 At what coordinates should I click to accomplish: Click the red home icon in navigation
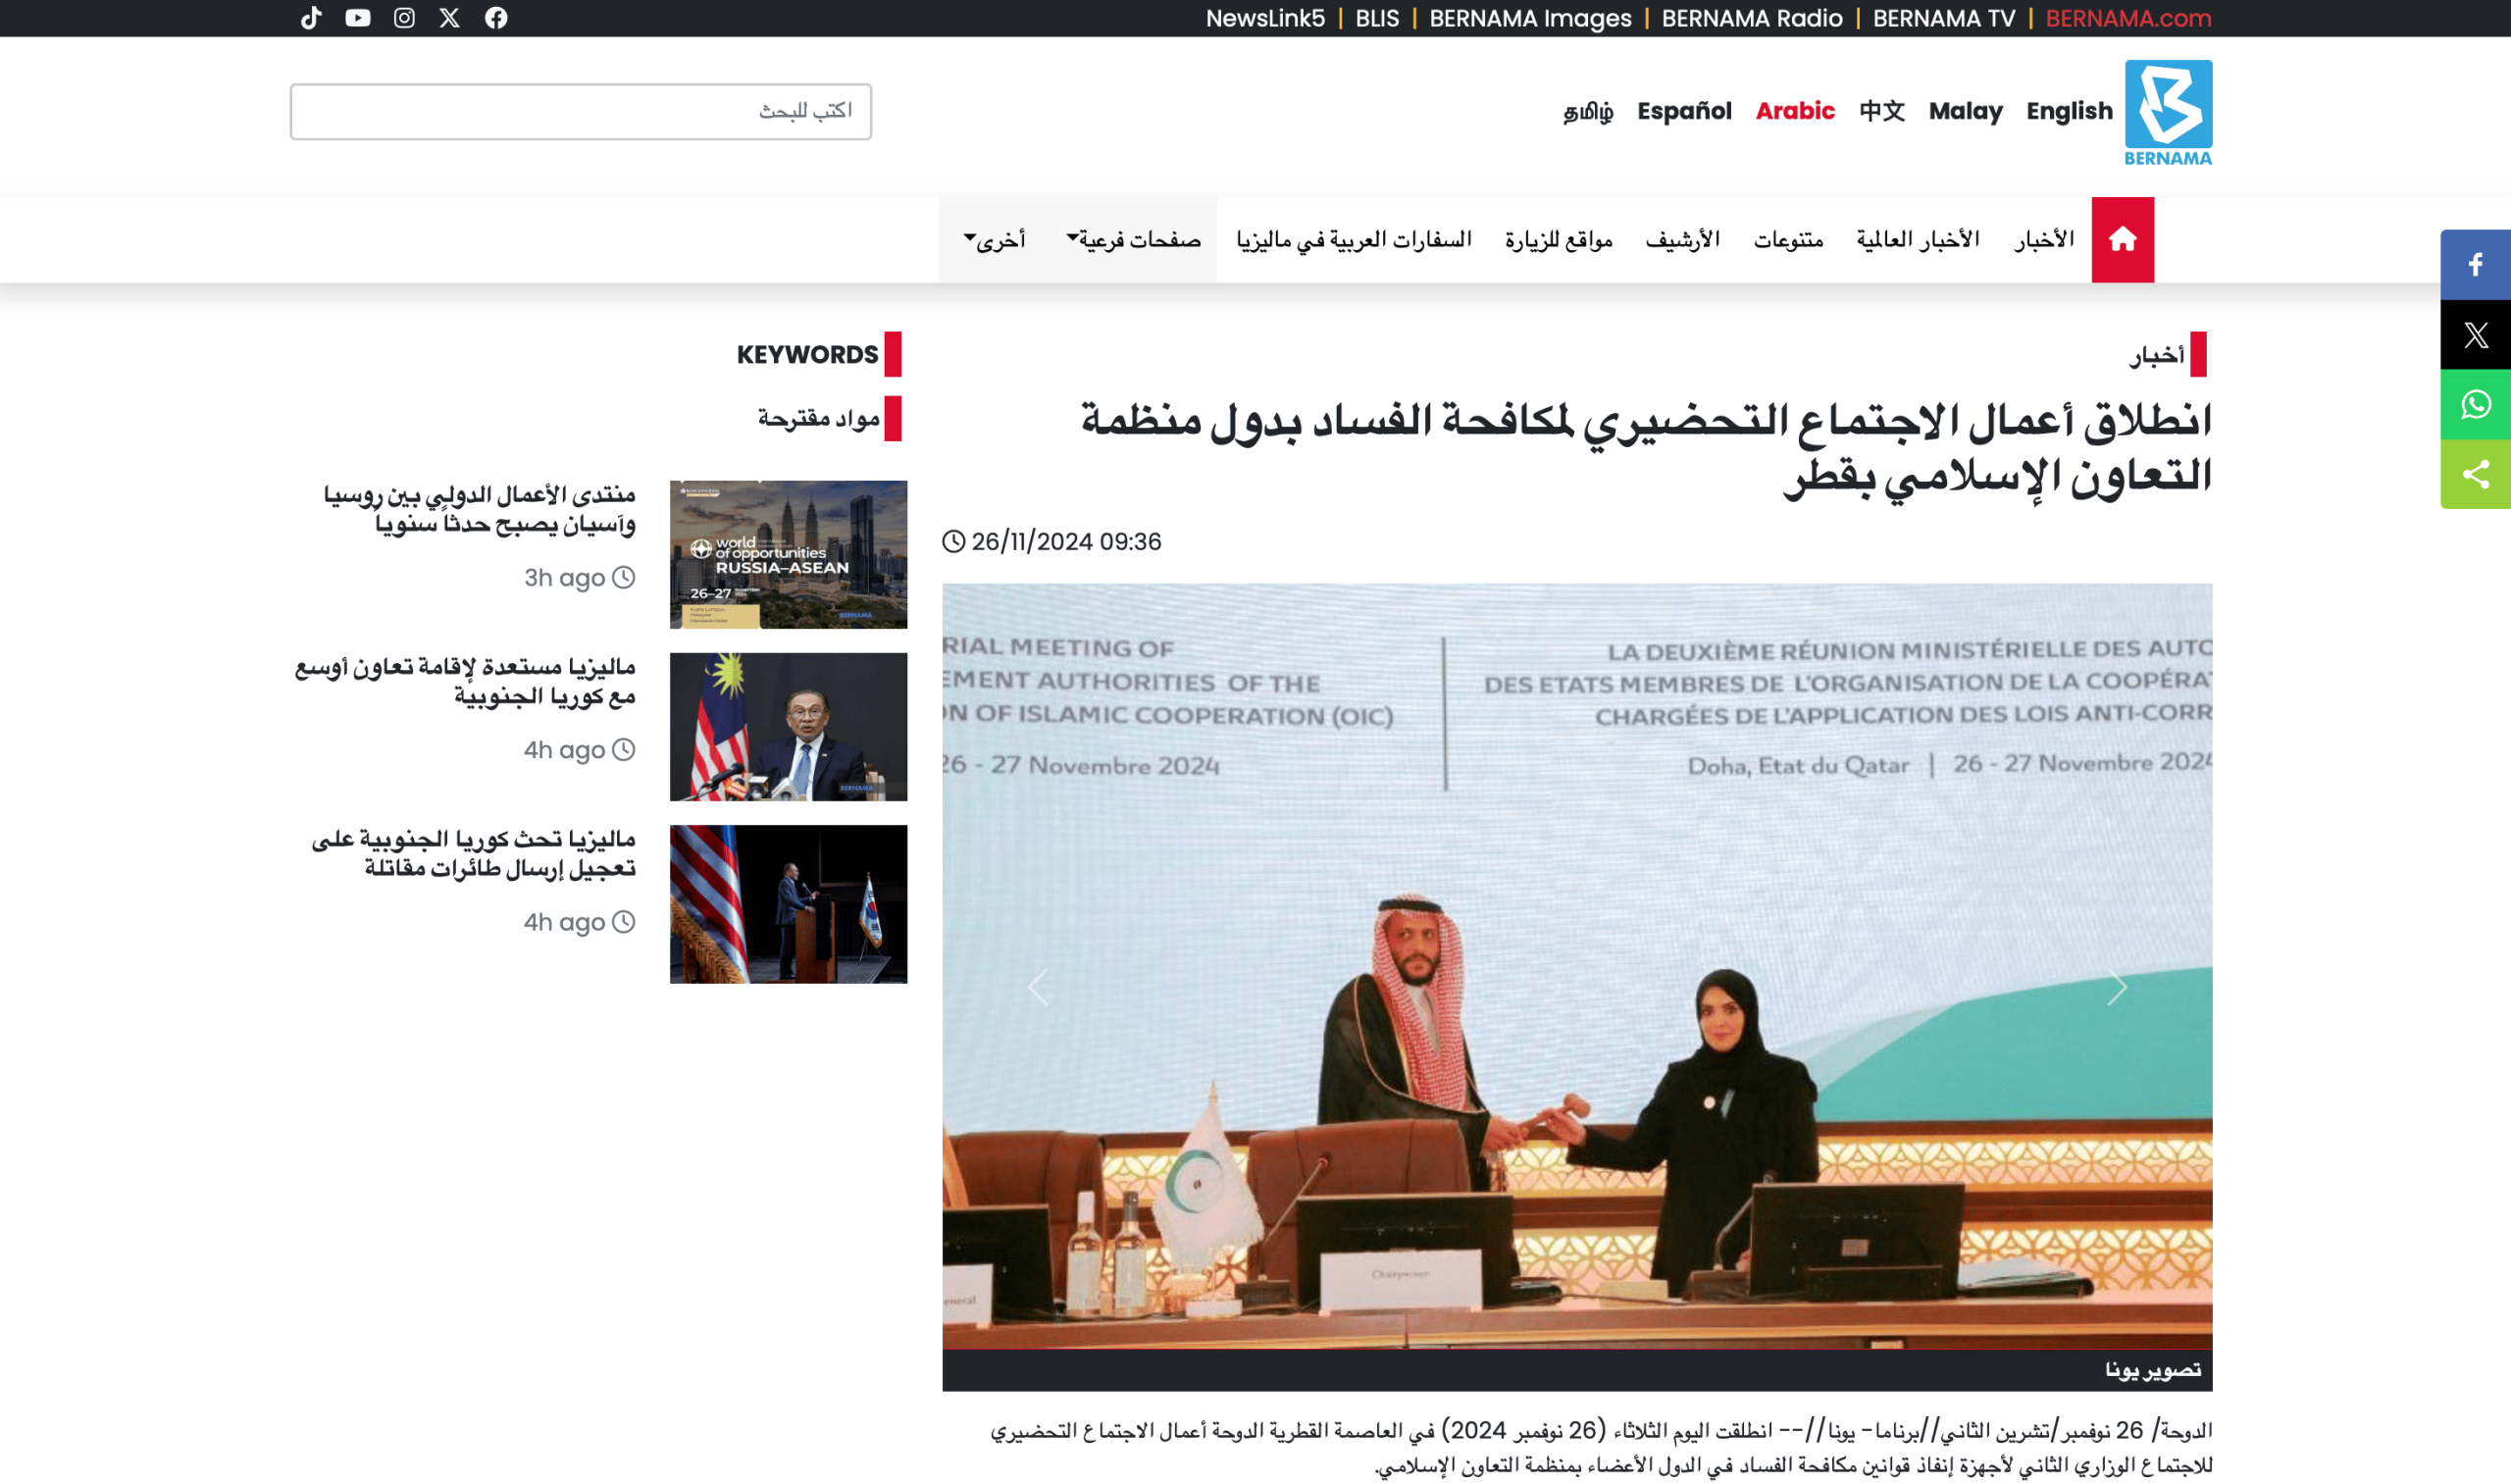click(2122, 240)
